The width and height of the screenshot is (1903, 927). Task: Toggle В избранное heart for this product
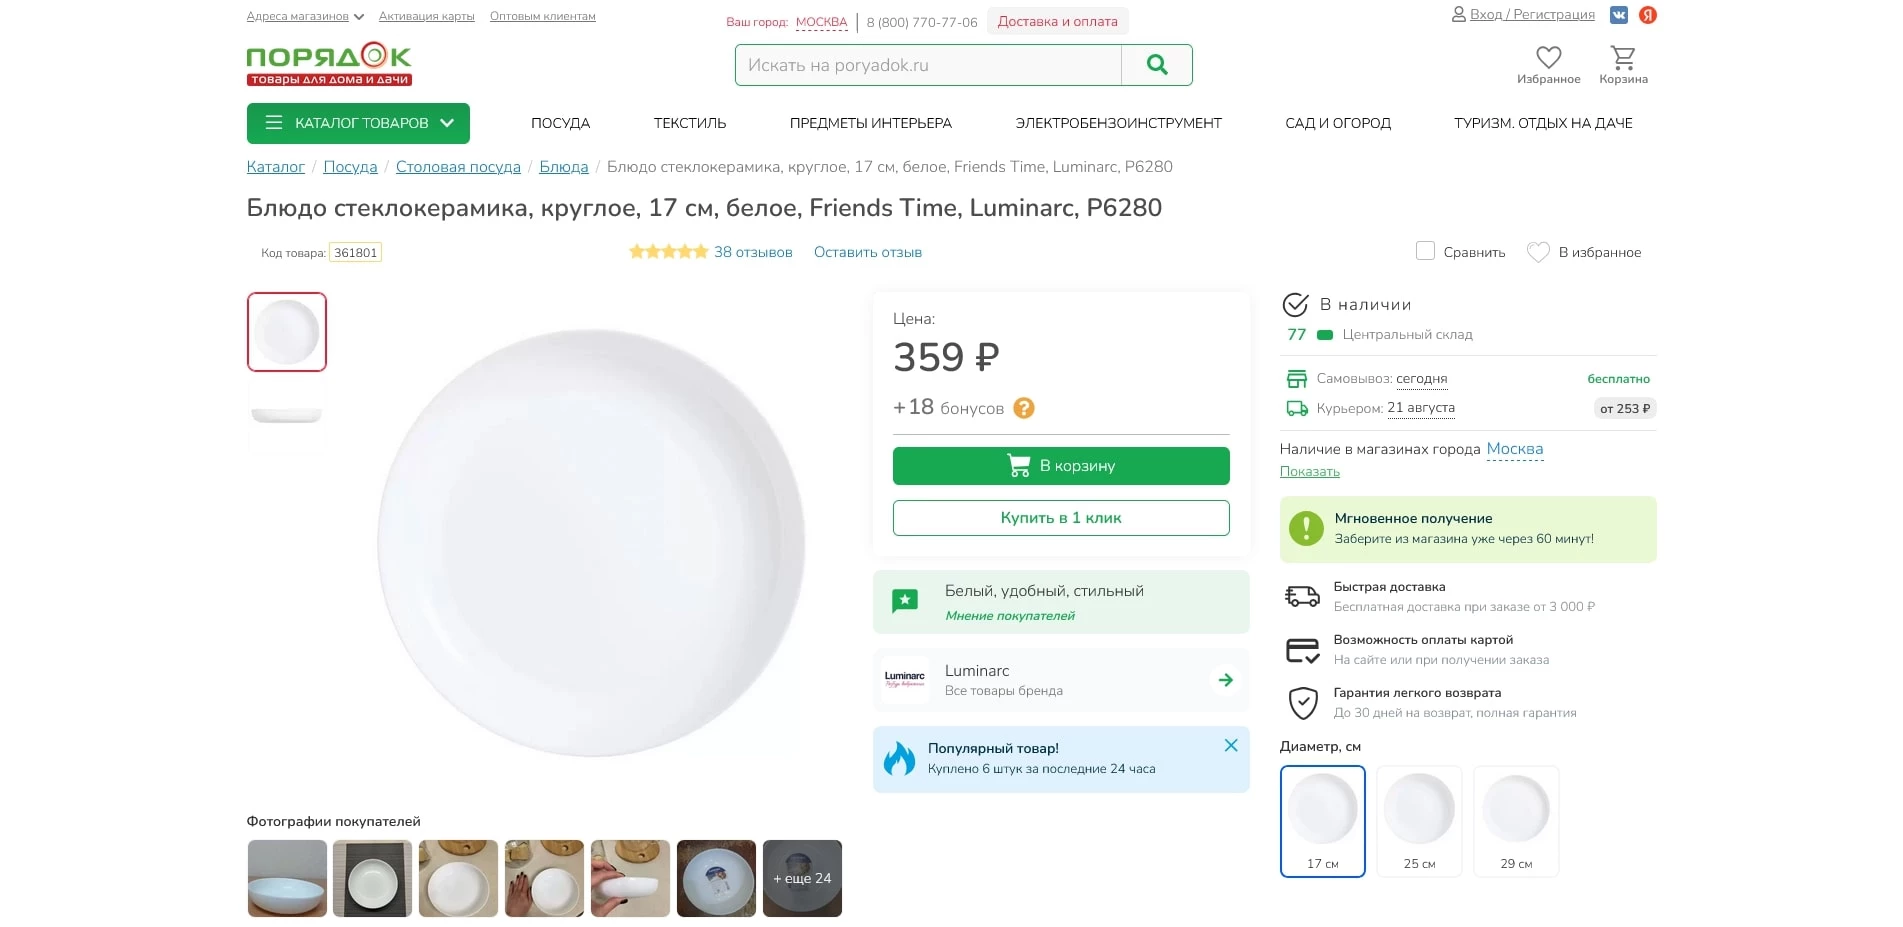coord(1538,252)
